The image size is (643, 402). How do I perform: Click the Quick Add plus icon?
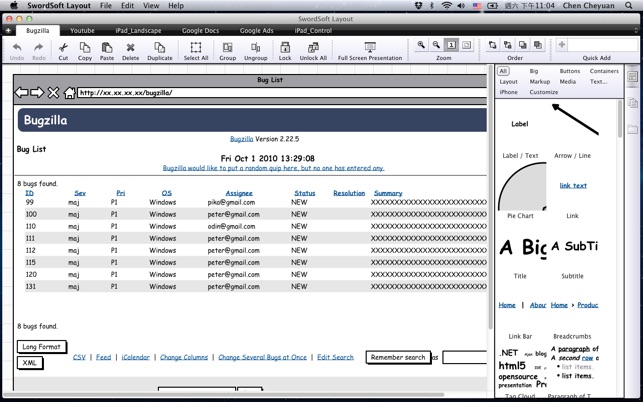point(562,45)
